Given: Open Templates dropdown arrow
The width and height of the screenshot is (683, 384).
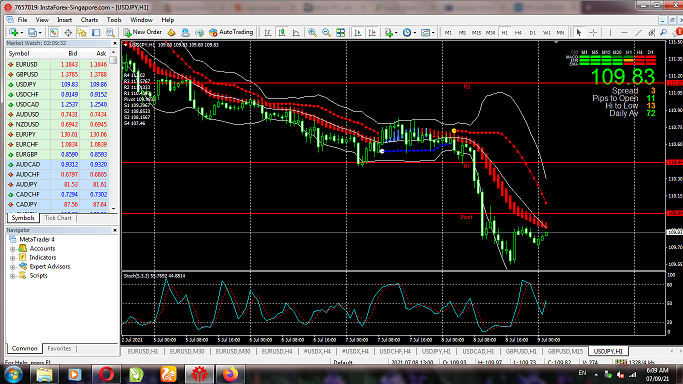Looking at the screenshot, I should coord(433,33).
